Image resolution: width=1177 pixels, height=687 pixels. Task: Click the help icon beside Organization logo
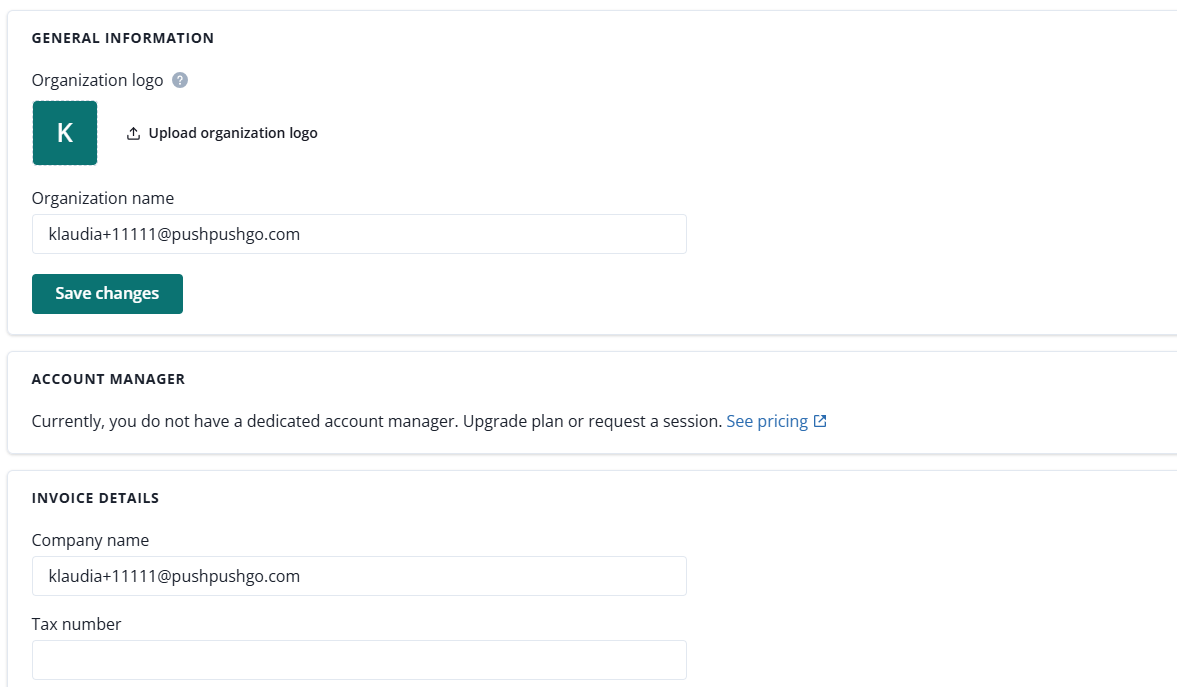[x=180, y=80]
